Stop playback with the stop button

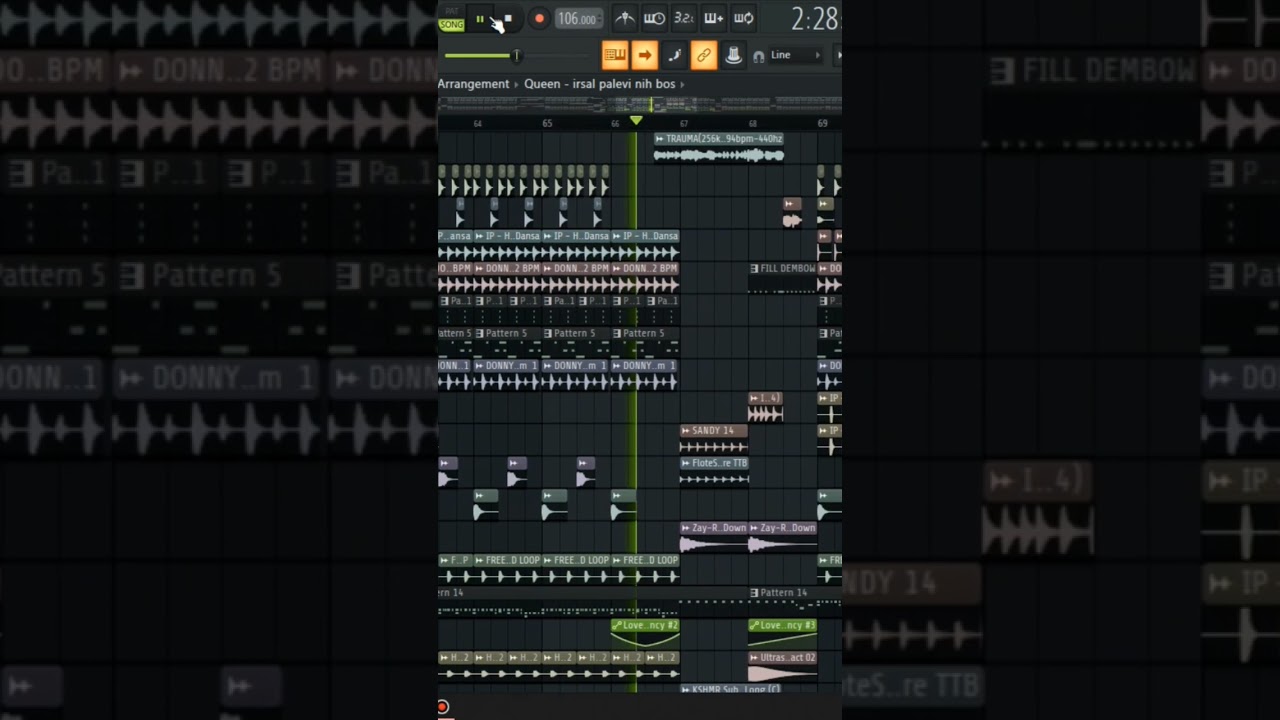point(508,19)
